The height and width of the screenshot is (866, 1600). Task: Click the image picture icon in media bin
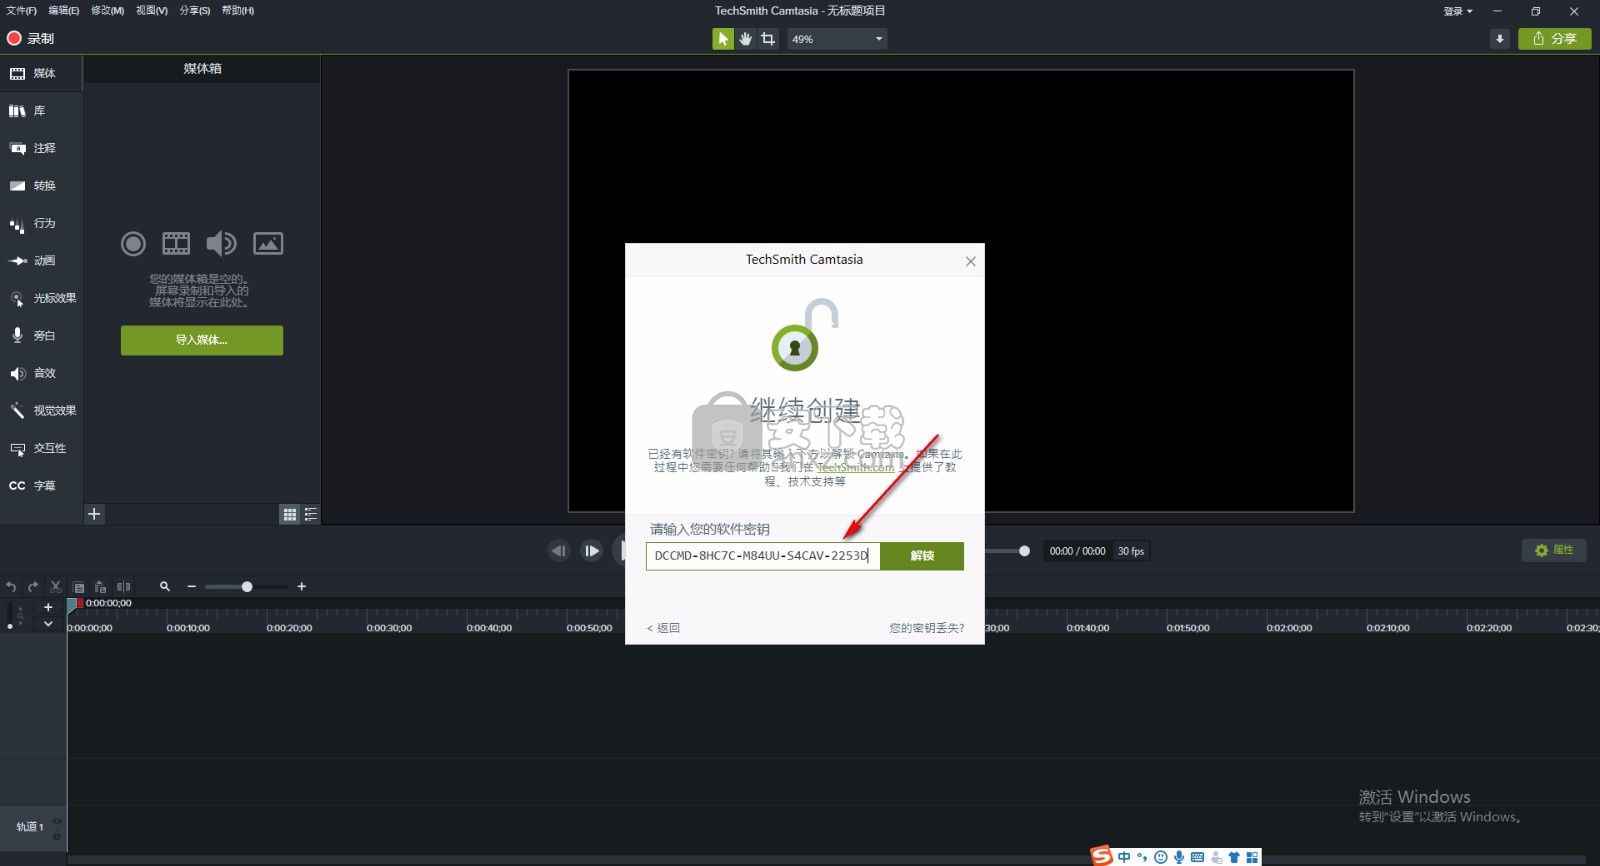click(268, 243)
